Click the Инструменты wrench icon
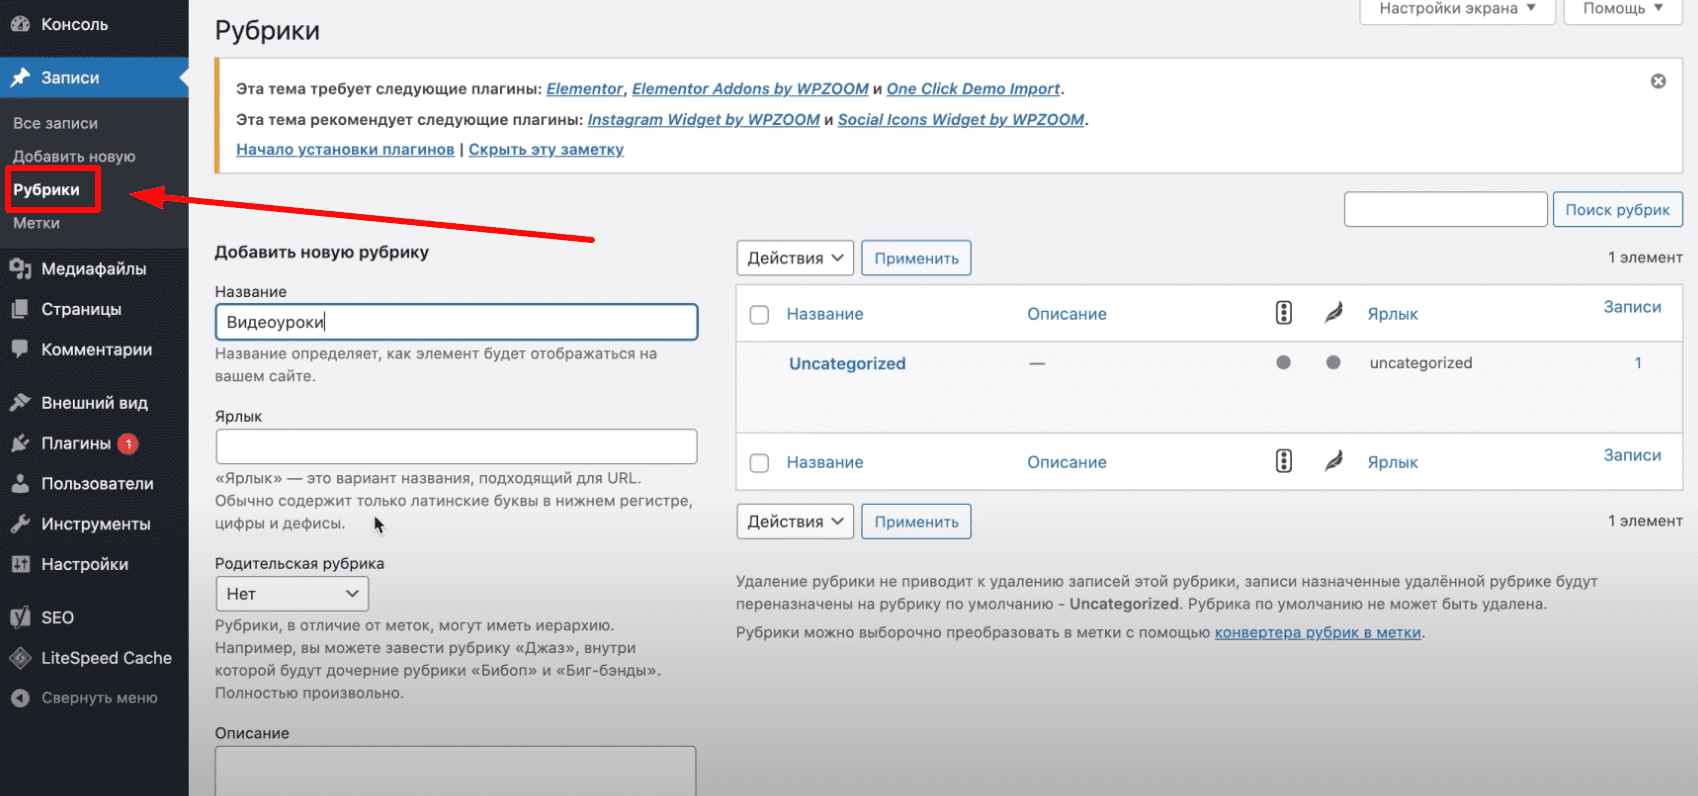 pyautogui.click(x=20, y=523)
